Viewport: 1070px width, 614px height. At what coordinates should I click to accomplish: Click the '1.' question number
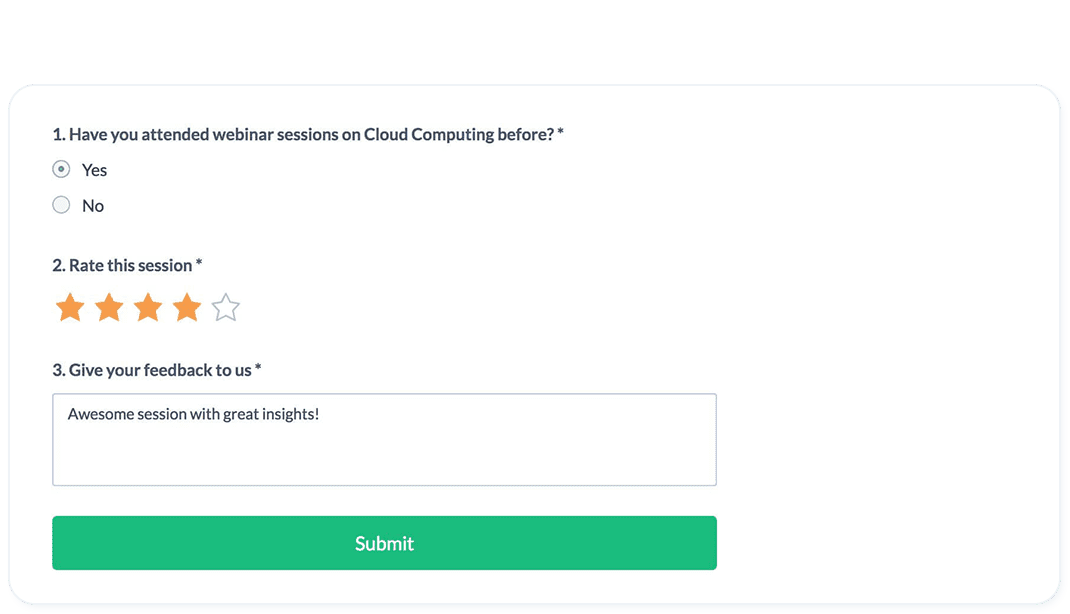[x=59, y=134]
